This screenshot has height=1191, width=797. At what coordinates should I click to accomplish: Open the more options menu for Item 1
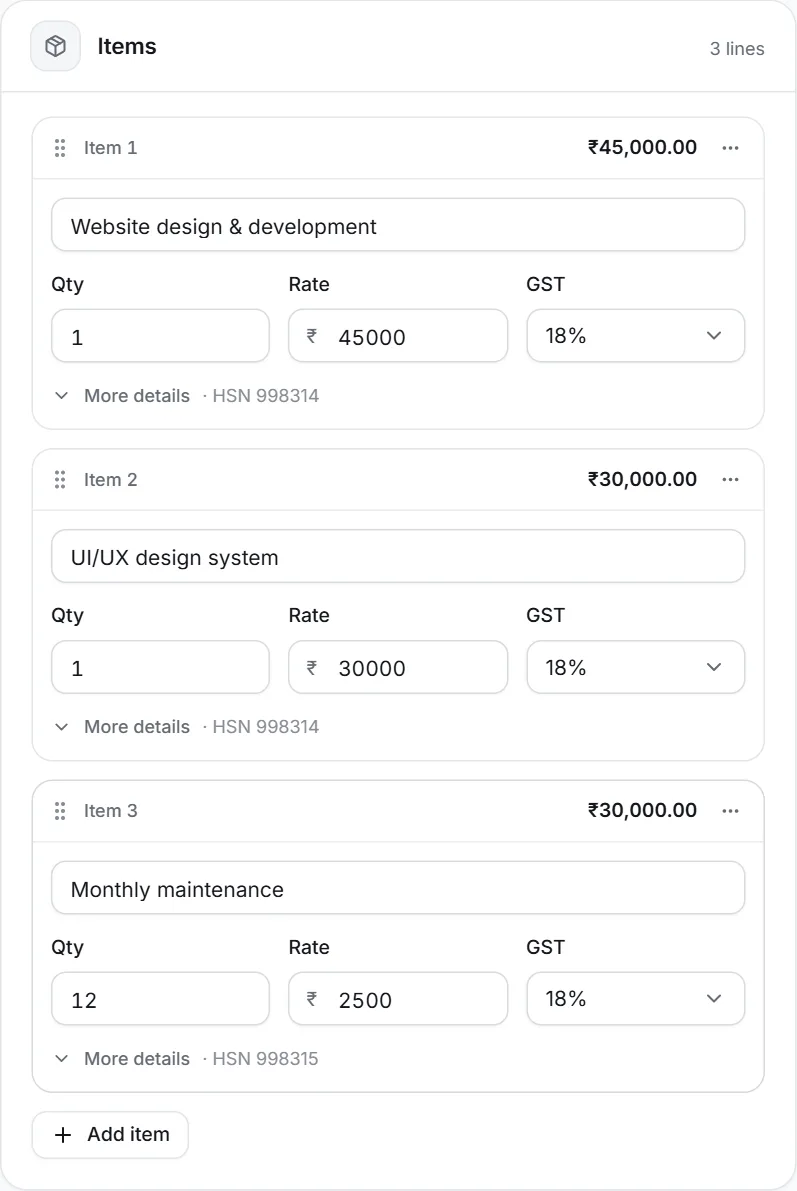pos(730,147)
